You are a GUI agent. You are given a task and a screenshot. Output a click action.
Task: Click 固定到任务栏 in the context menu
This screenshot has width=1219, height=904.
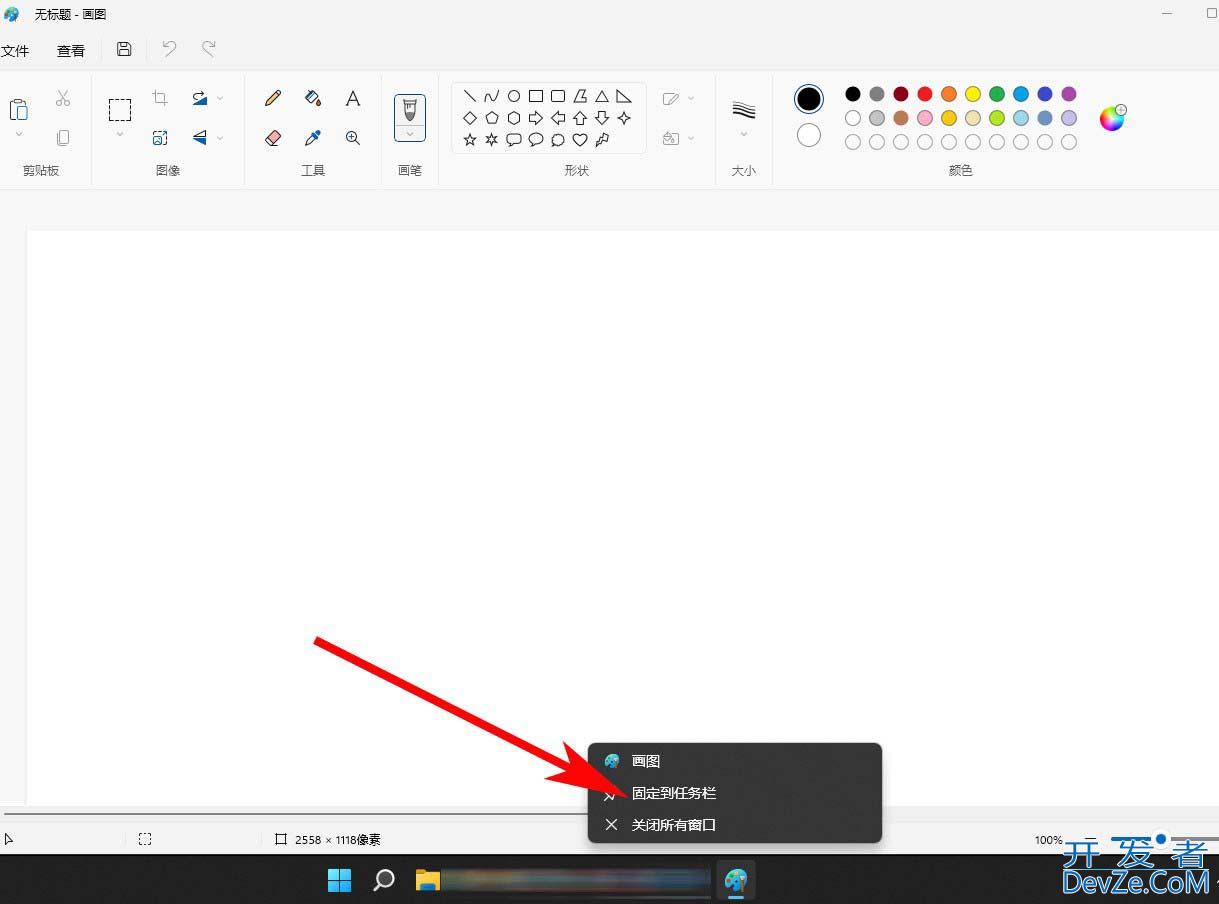[x=674, y=793]
